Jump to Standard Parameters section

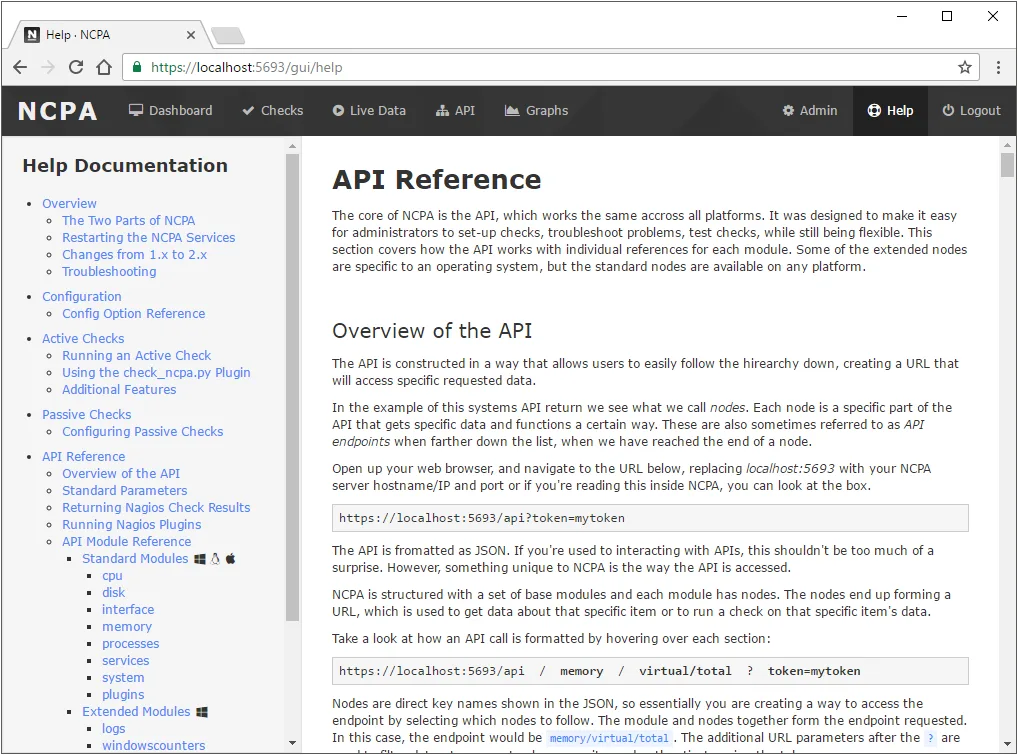125,491
